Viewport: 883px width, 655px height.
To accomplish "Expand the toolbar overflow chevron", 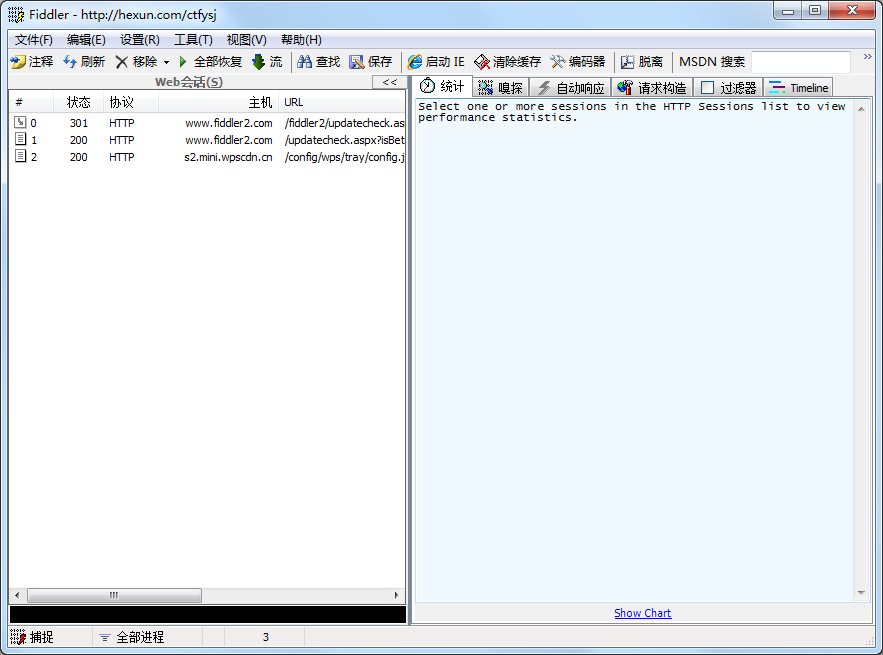I will coord(869,57).
